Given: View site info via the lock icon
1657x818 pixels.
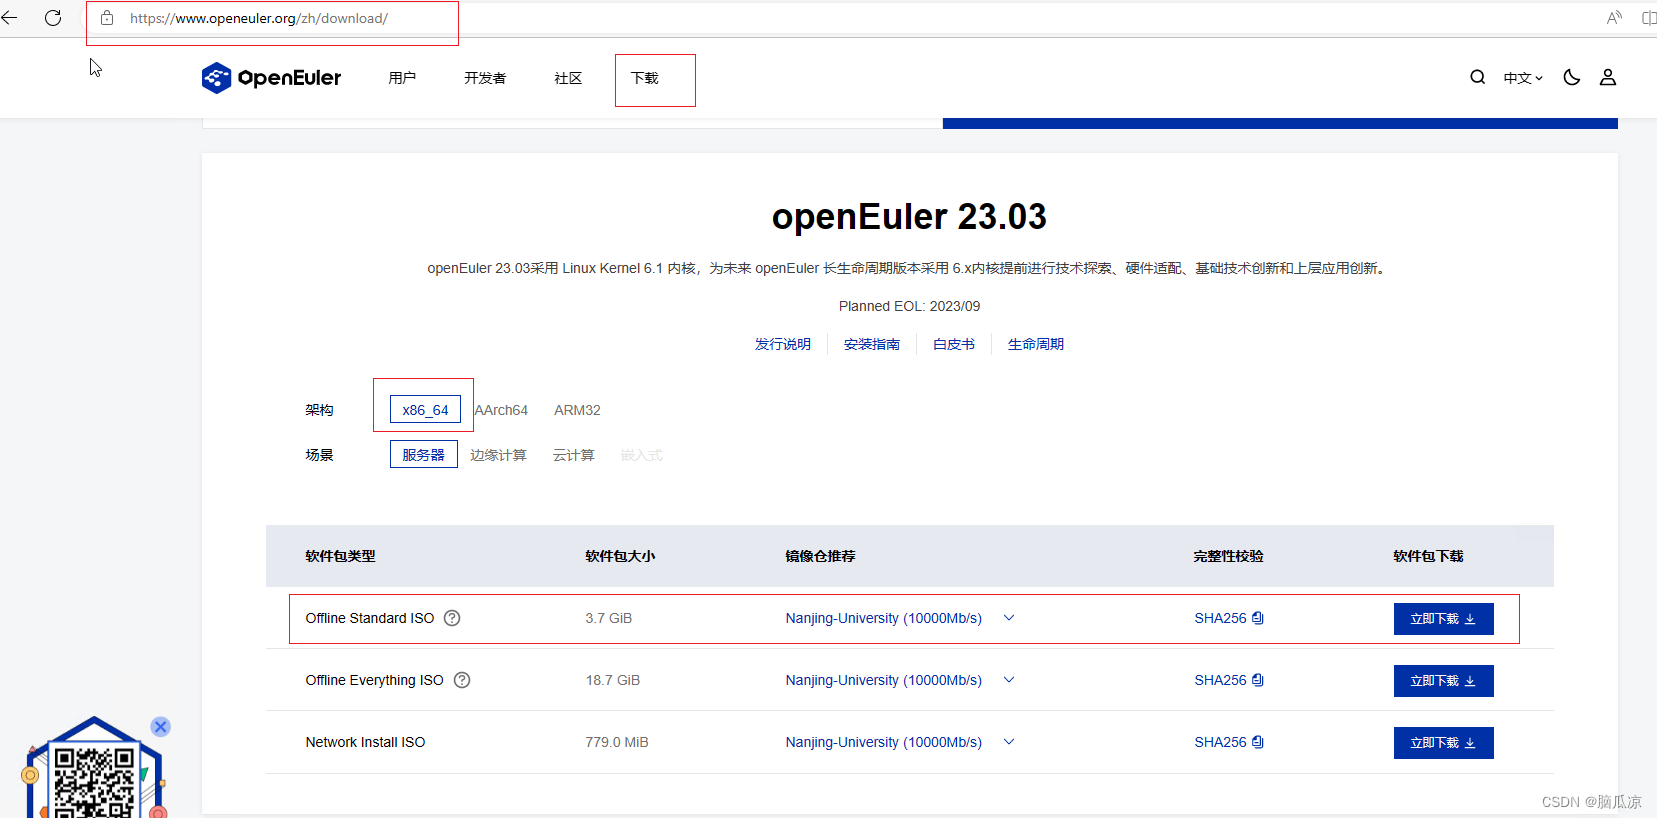Looking at the screenshot, I should pos(107,18).
